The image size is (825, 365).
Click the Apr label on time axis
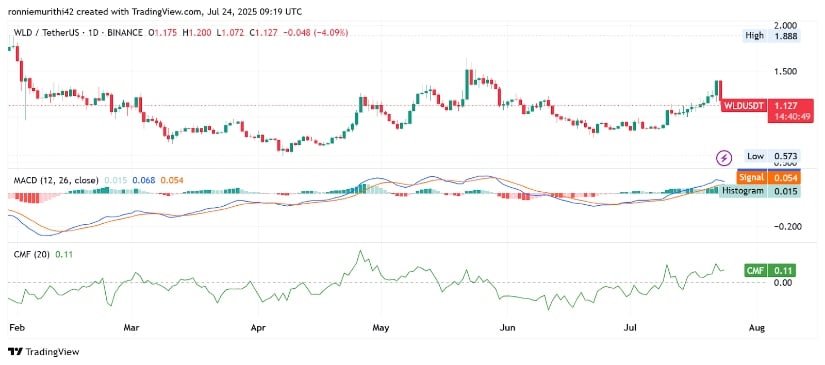click(257, 328)
